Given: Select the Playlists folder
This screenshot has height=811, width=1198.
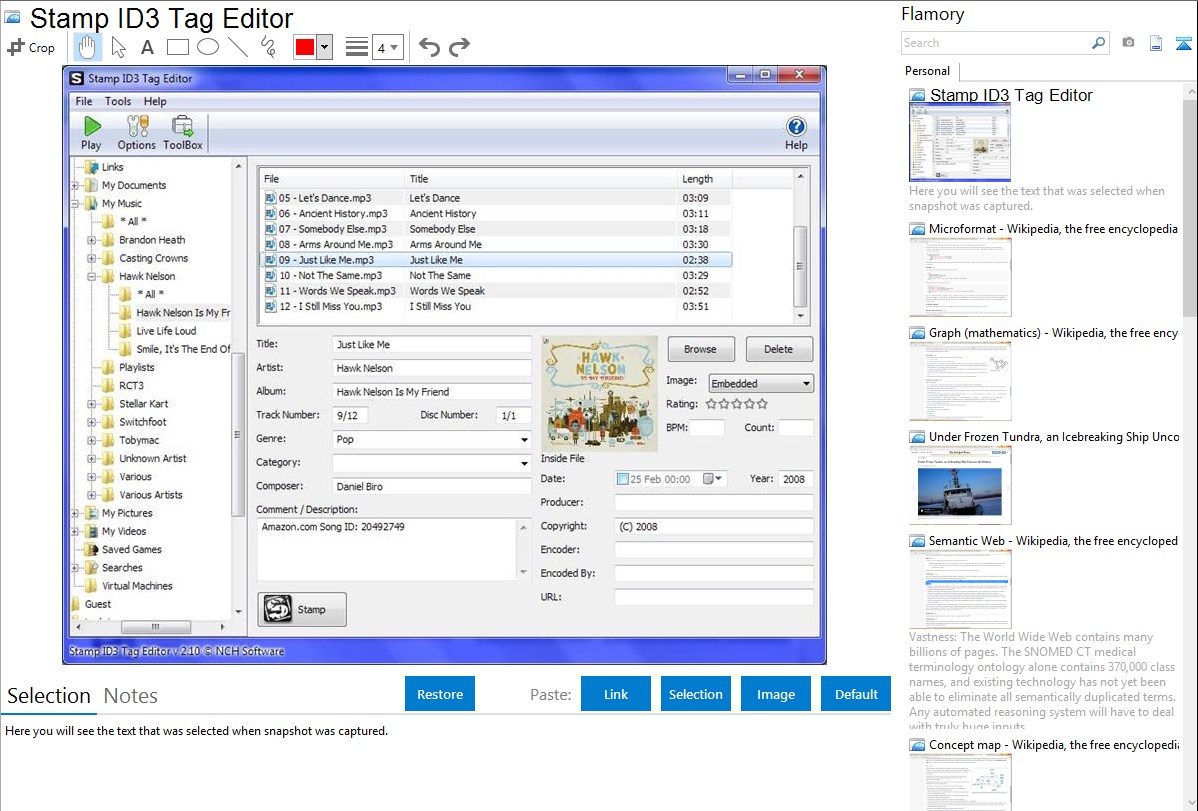Looking at the screenshot, I should tap(136, 368).
